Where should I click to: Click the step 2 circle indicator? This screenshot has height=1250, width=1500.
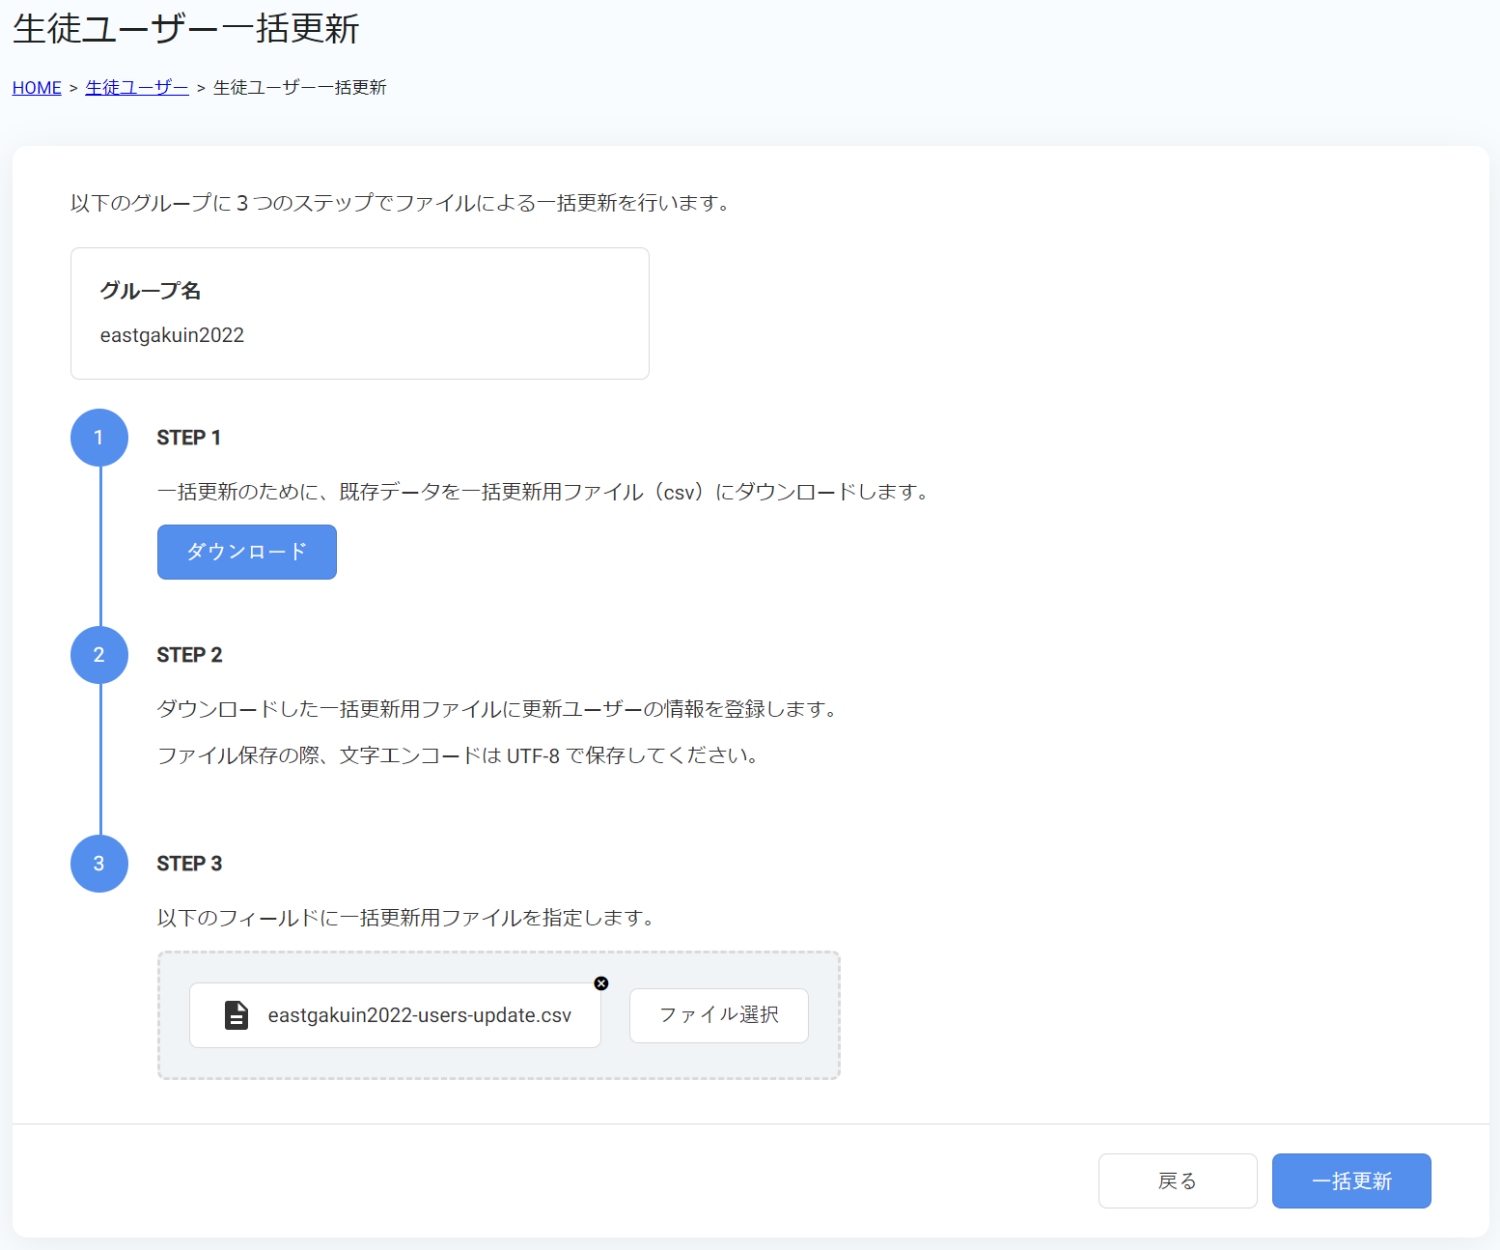99,655
